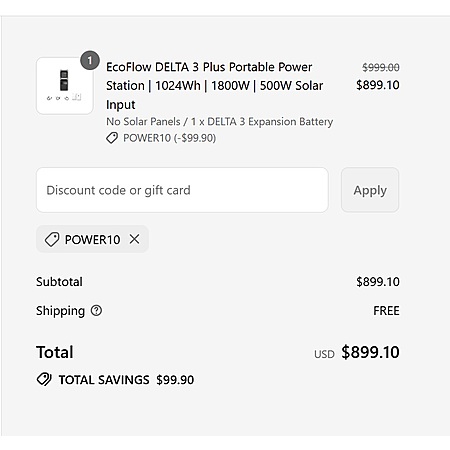Remove the POWER10 discount code

(x=134, y=239)
